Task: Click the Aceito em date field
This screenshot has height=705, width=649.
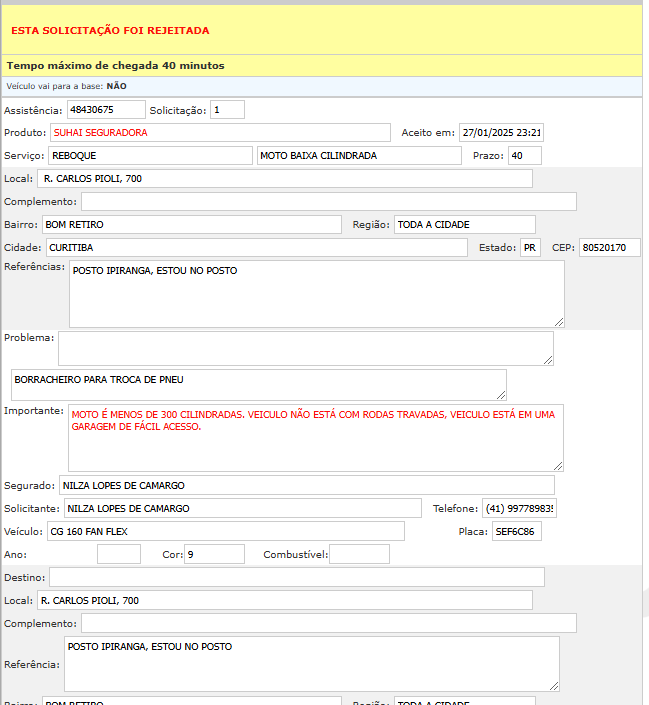Action: pyautogui.click(x=500, y=132)
